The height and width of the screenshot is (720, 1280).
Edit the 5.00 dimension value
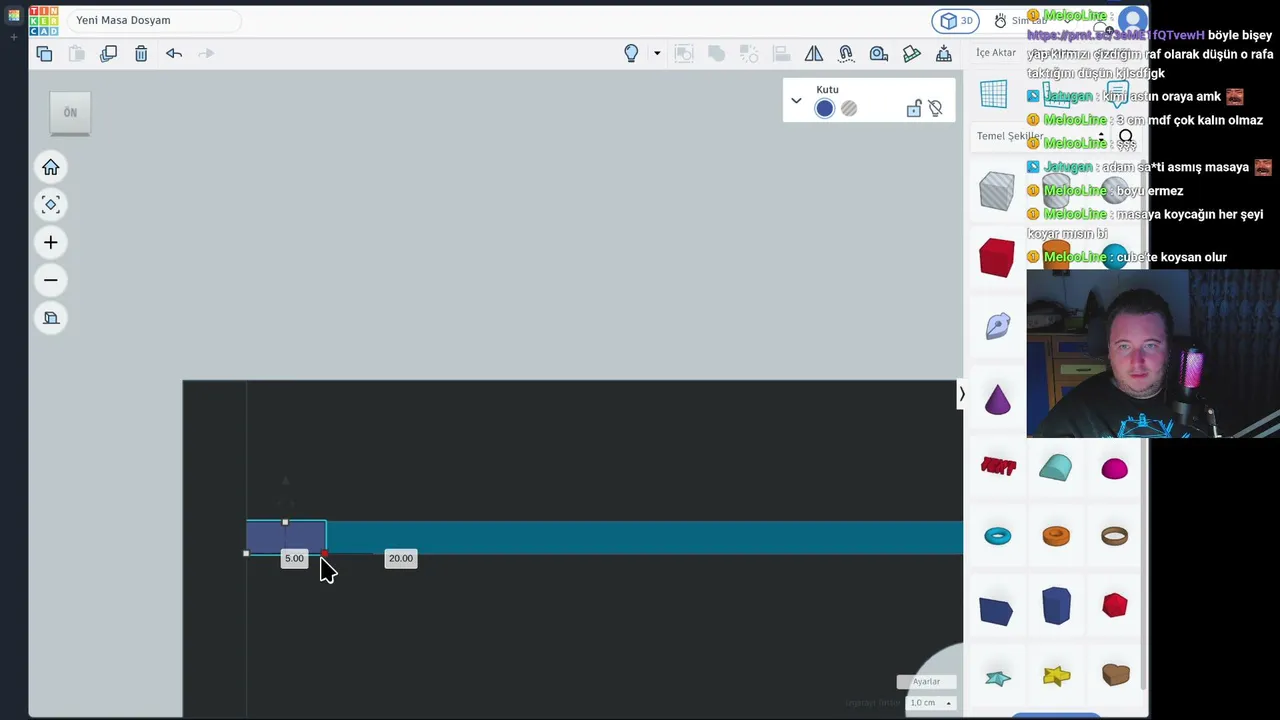click(294, 559)
